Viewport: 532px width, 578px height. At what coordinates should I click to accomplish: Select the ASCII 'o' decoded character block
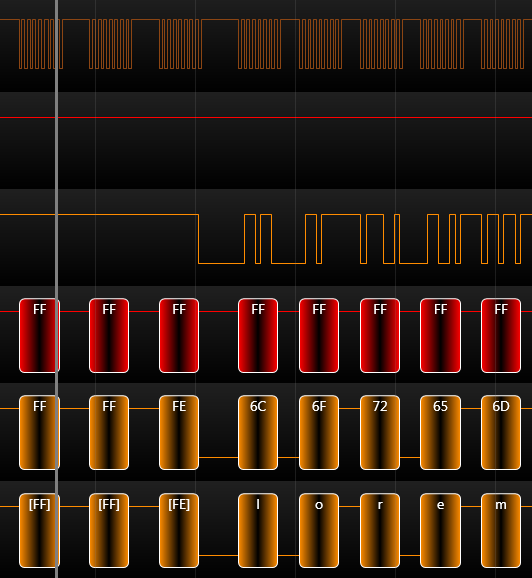(319, 530)
